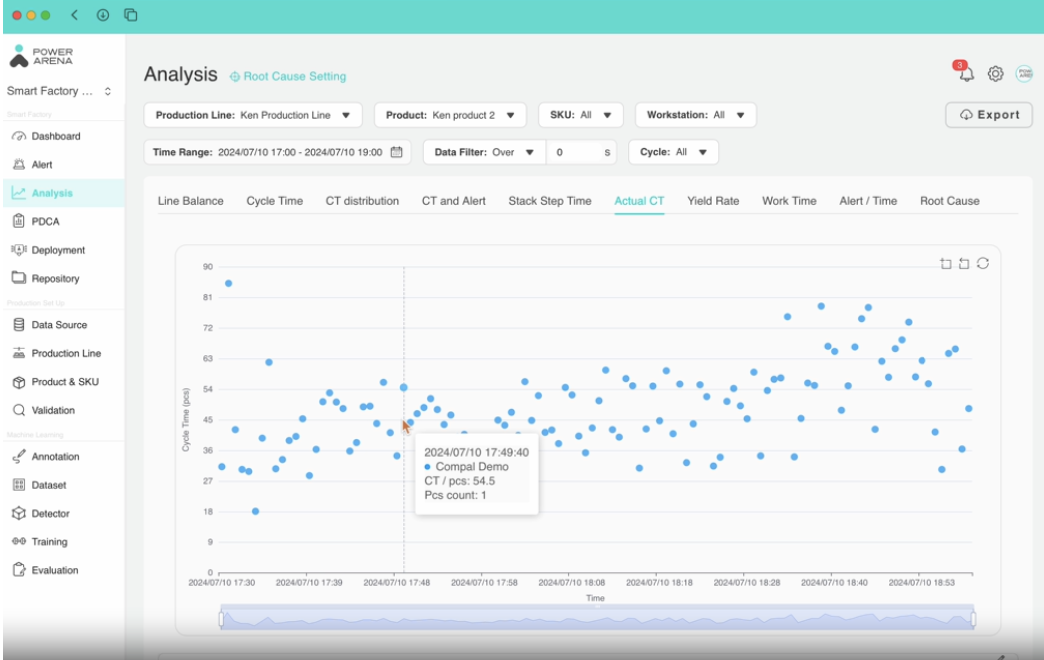Switch to Work Time tab

(789, 201)
